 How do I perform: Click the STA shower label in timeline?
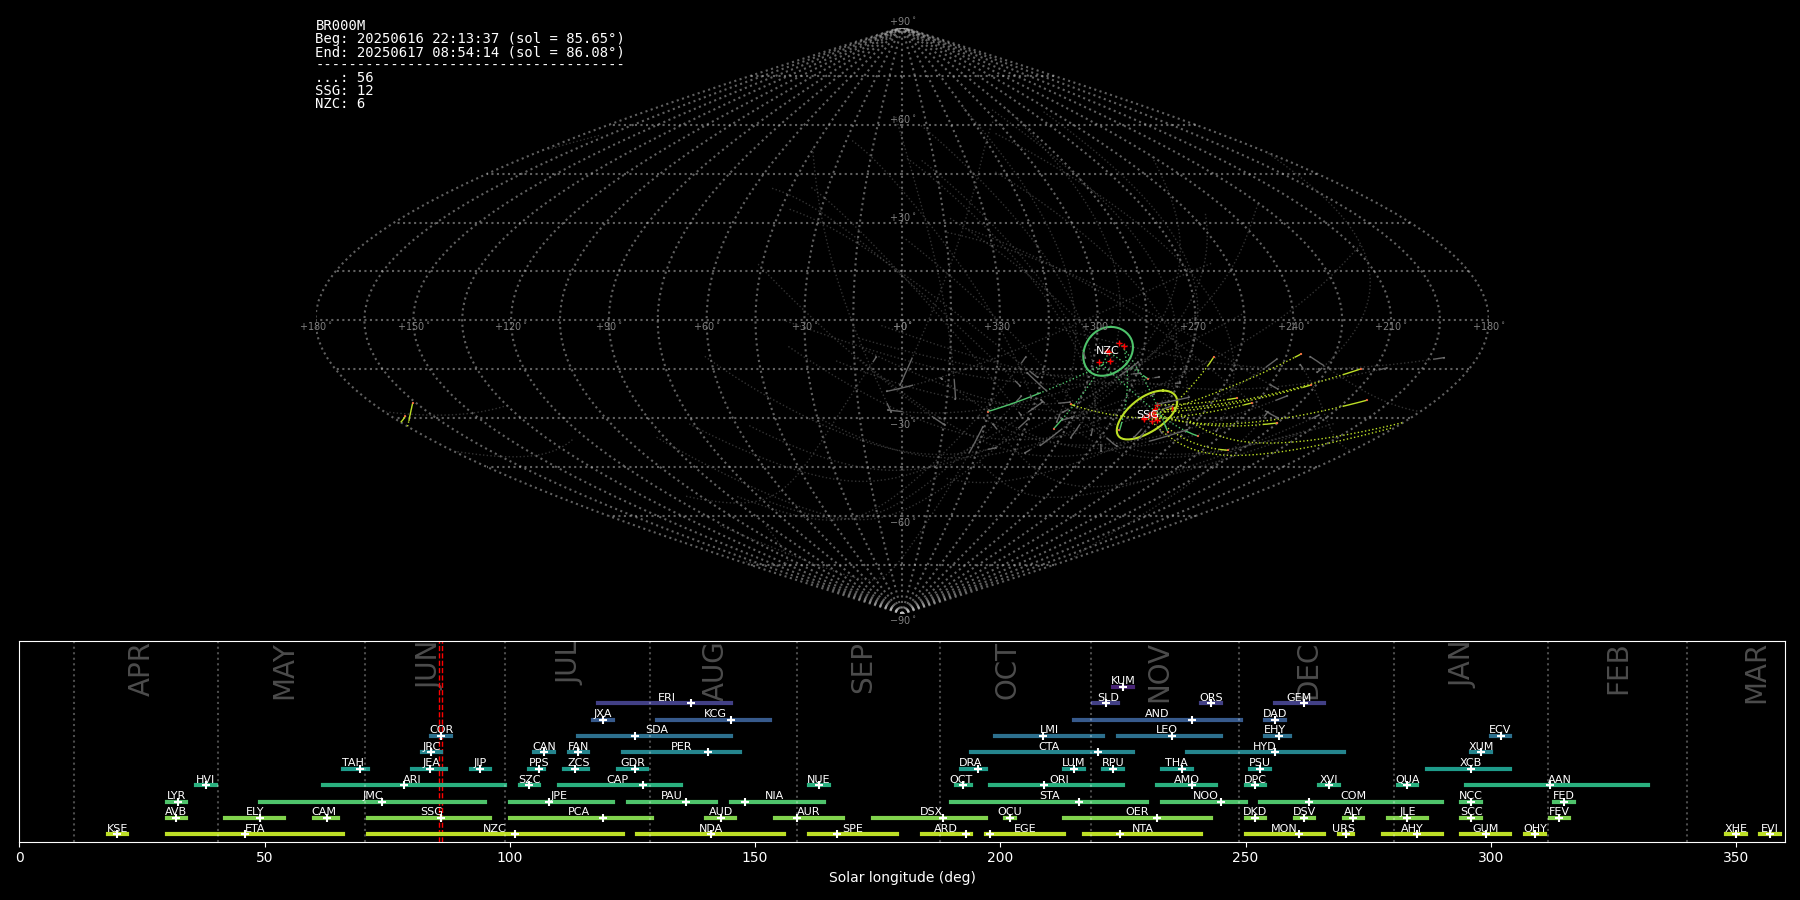pyautogui.click(x=1049, y=796)
